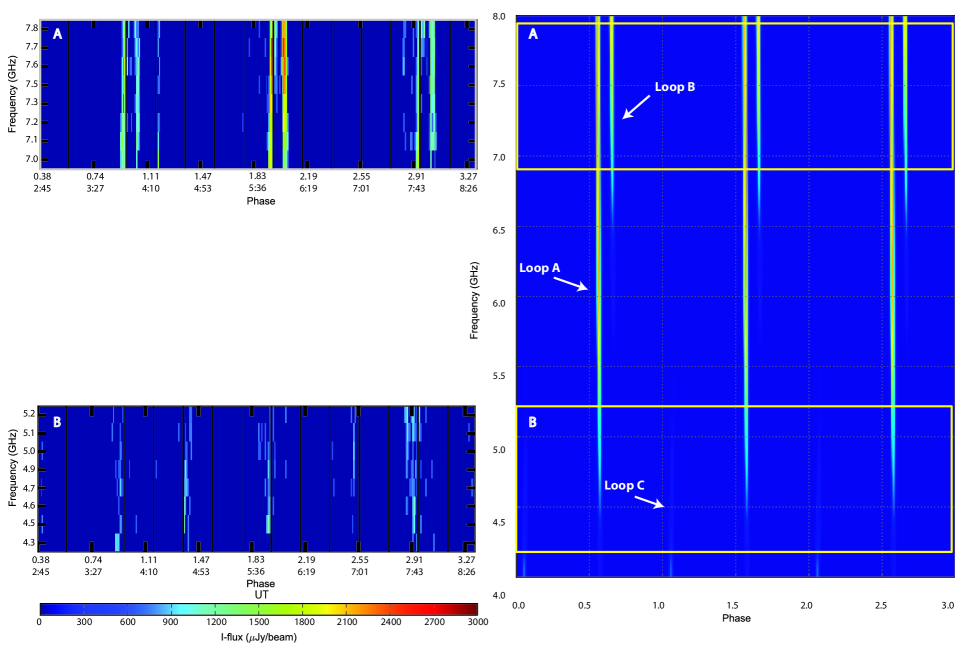Image resolution: width=969 pixels, height=649 pixels.
Task: Click the "8:26" time label under left panel A
Action: (468, 189)
